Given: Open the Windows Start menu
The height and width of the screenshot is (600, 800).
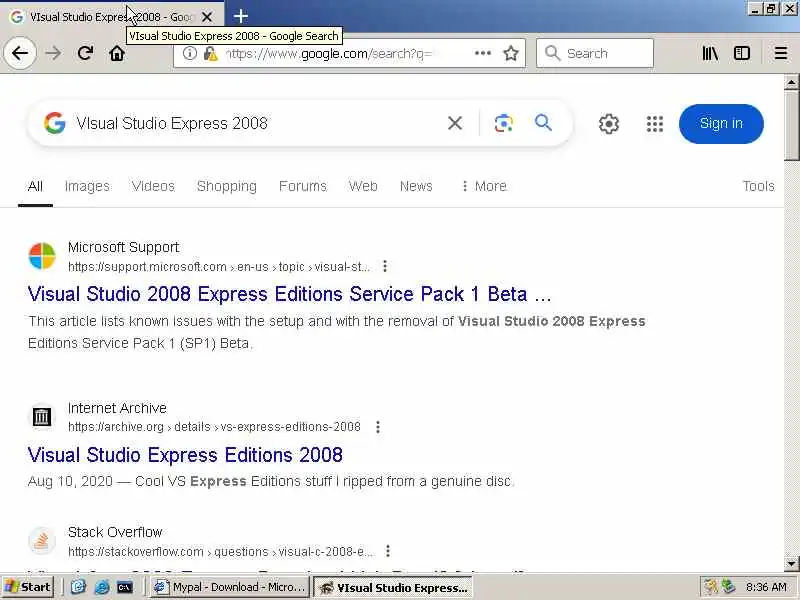Looking at the screenshot, I should (x=28, y=587).
